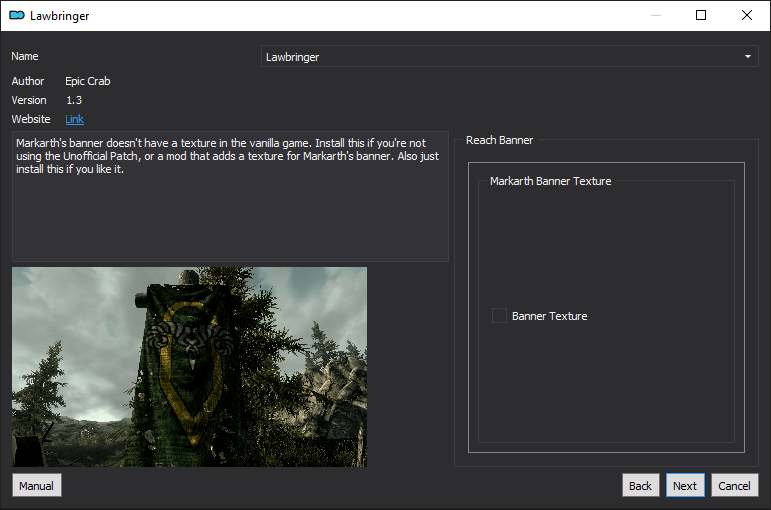Click the Lawbringer app icon in title bar
Screen dimensions: 771x510
[x=17, y=15]
